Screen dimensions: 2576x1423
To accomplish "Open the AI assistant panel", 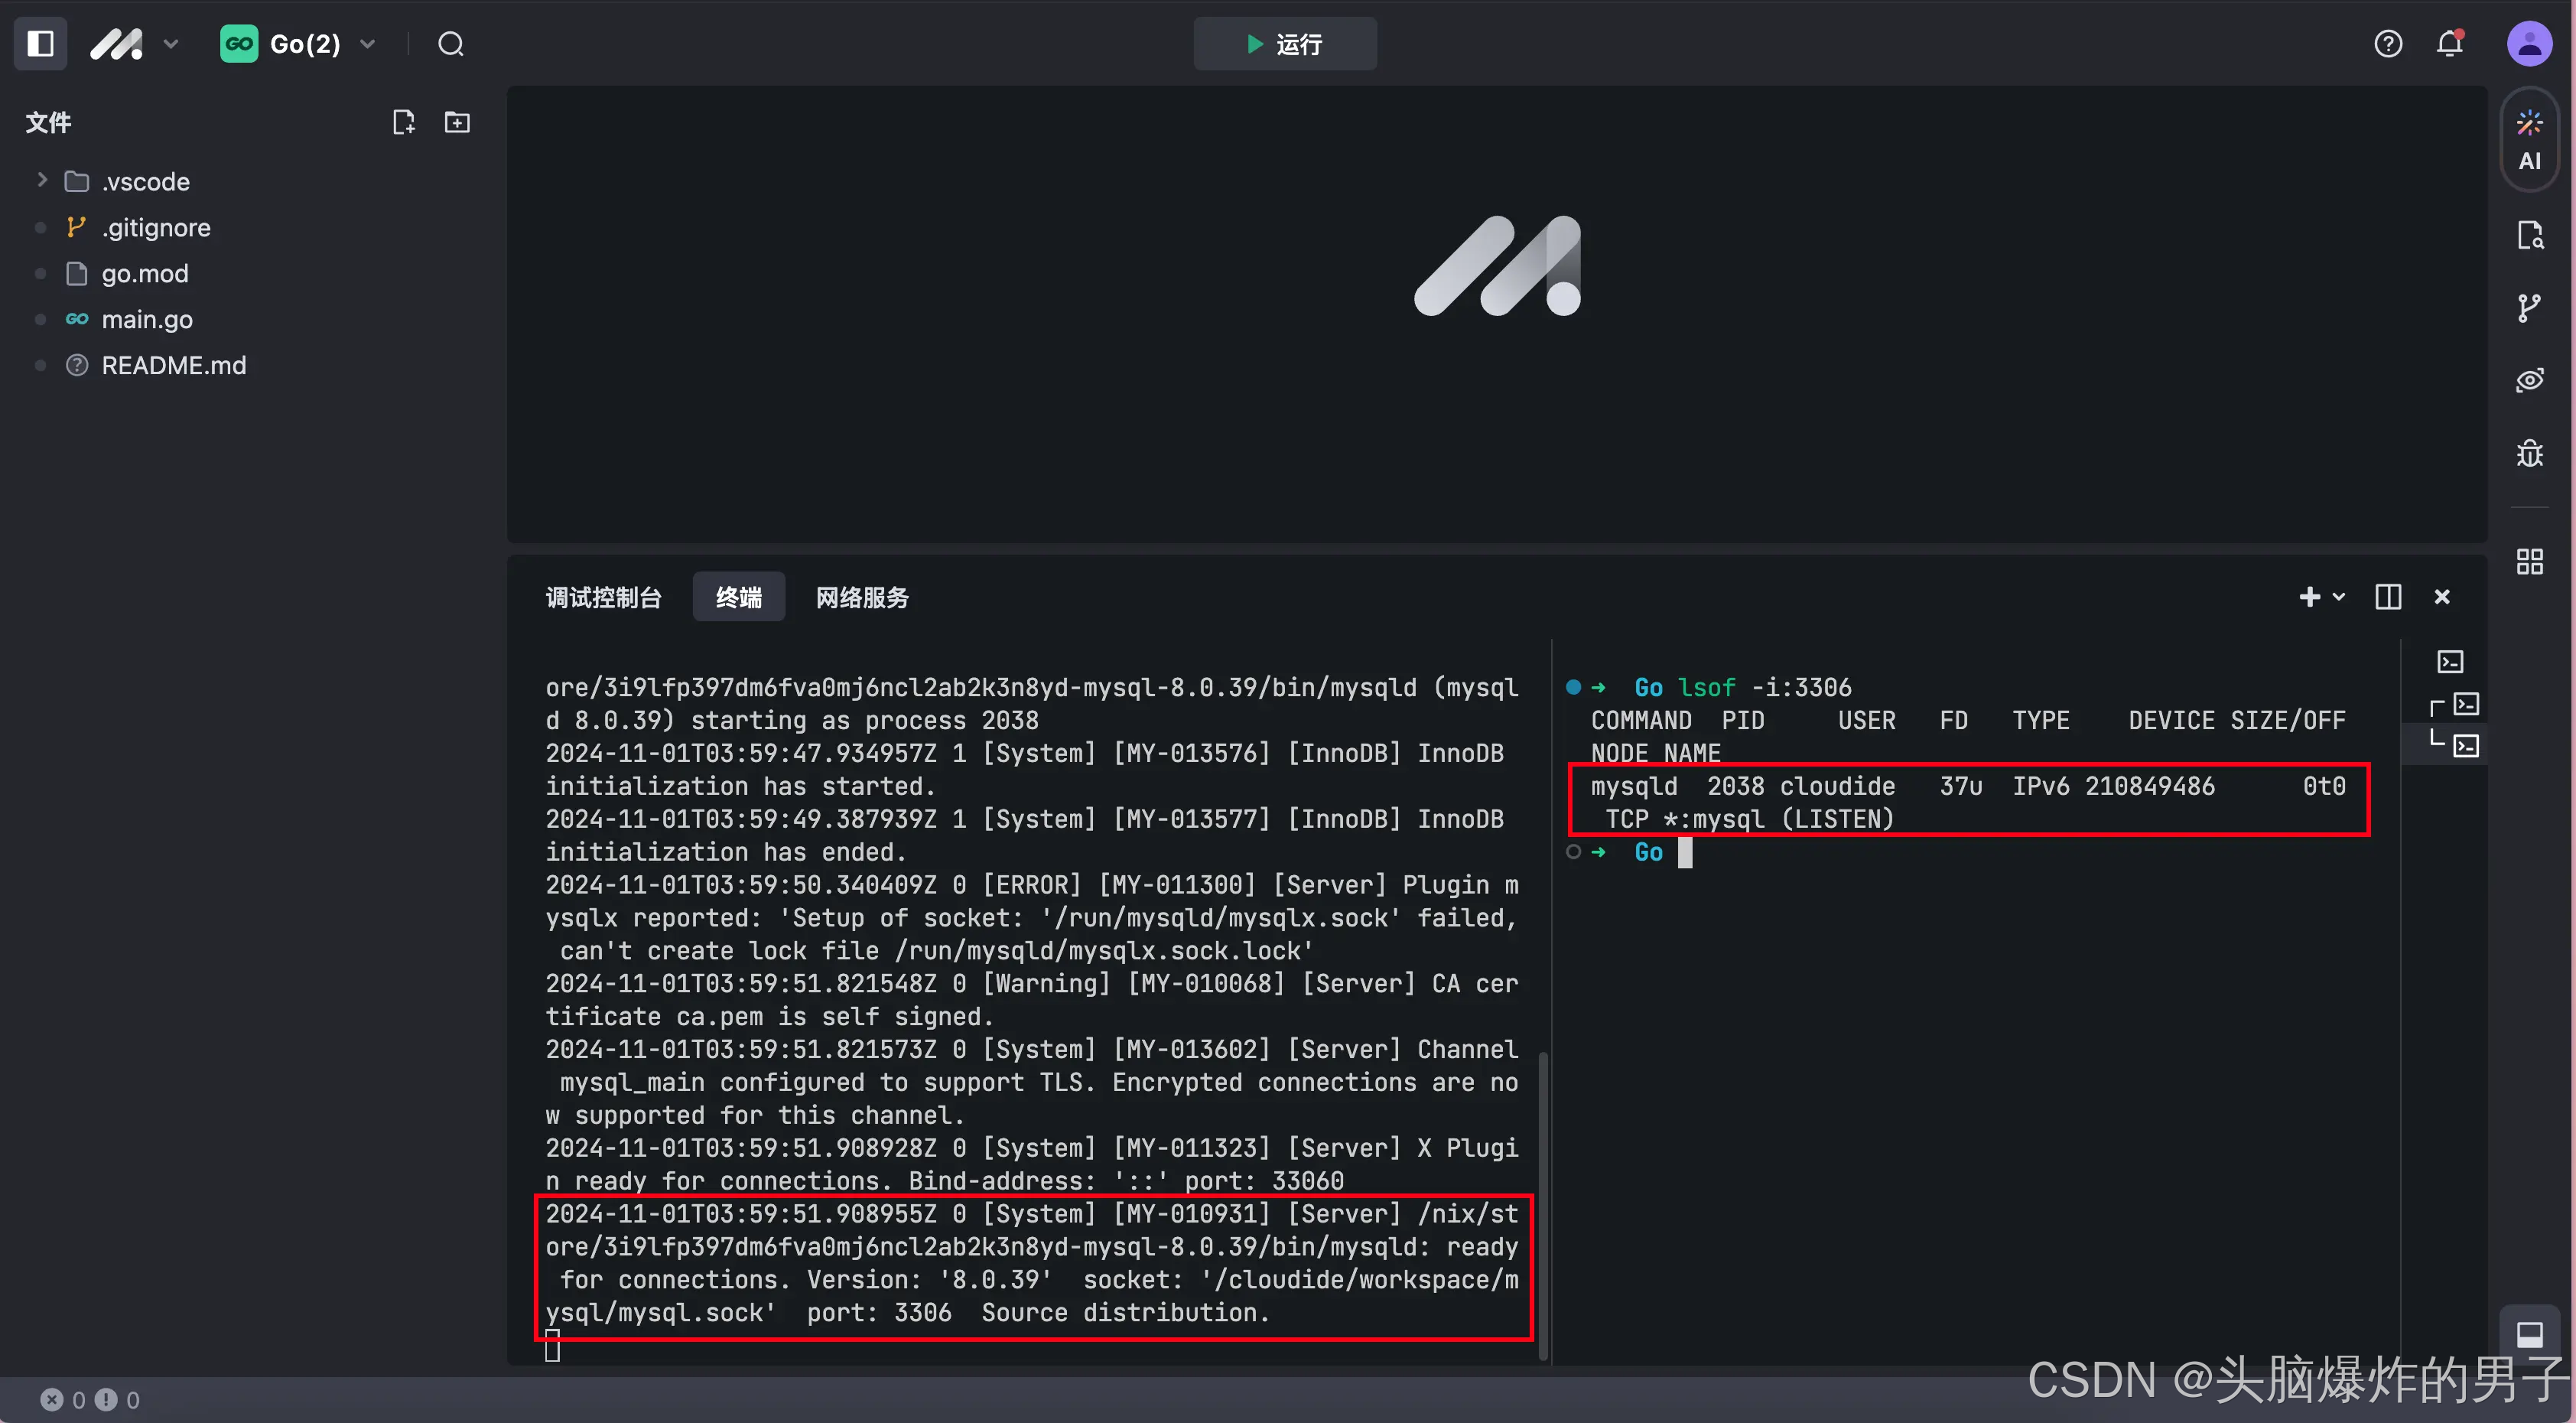I will [x=2529, y=140].
